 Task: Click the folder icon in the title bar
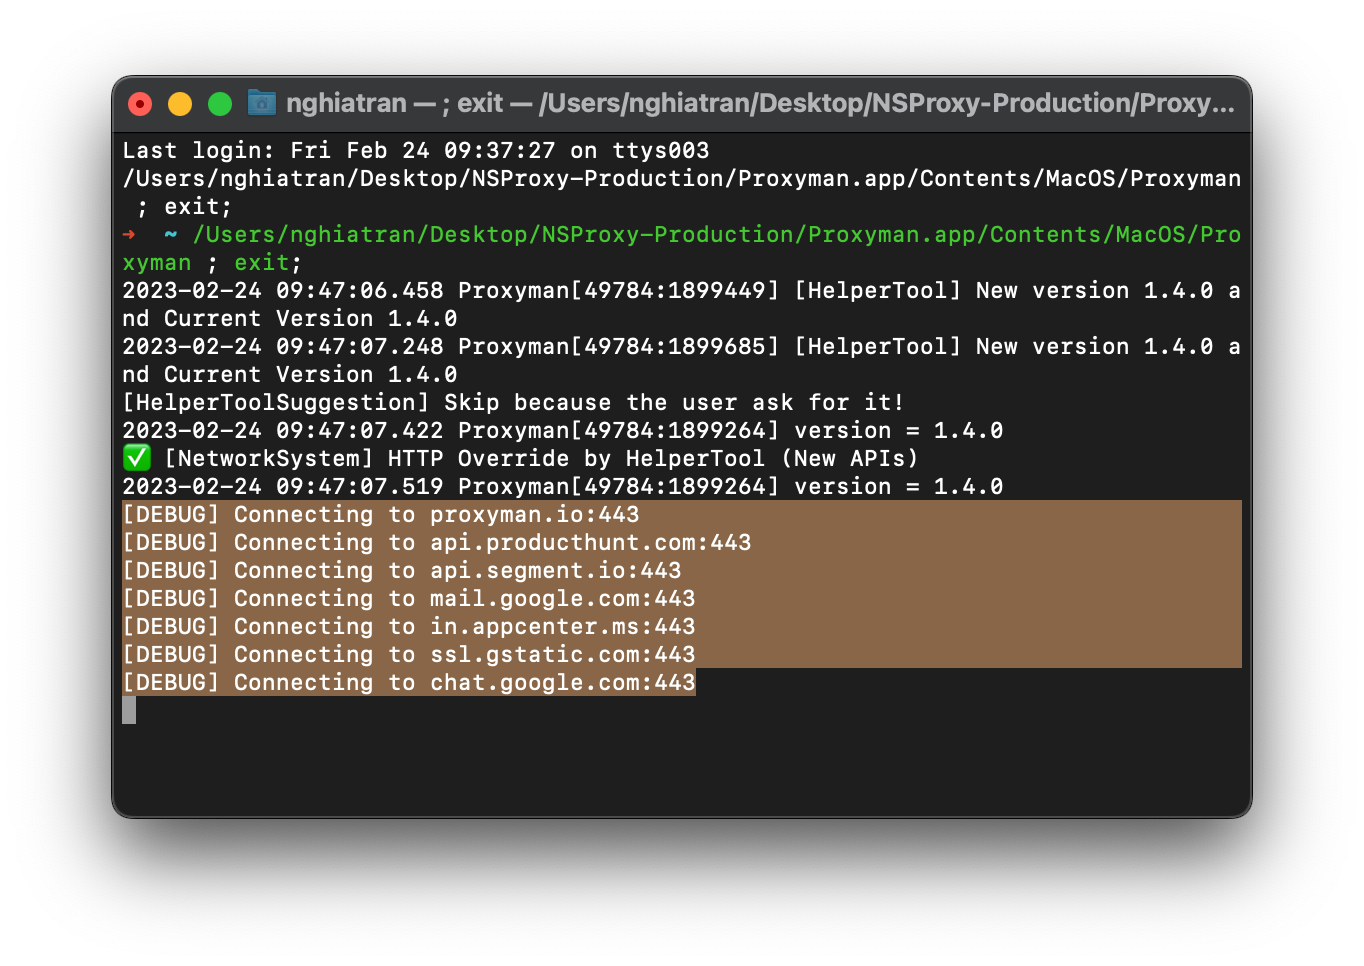point(261,102)
